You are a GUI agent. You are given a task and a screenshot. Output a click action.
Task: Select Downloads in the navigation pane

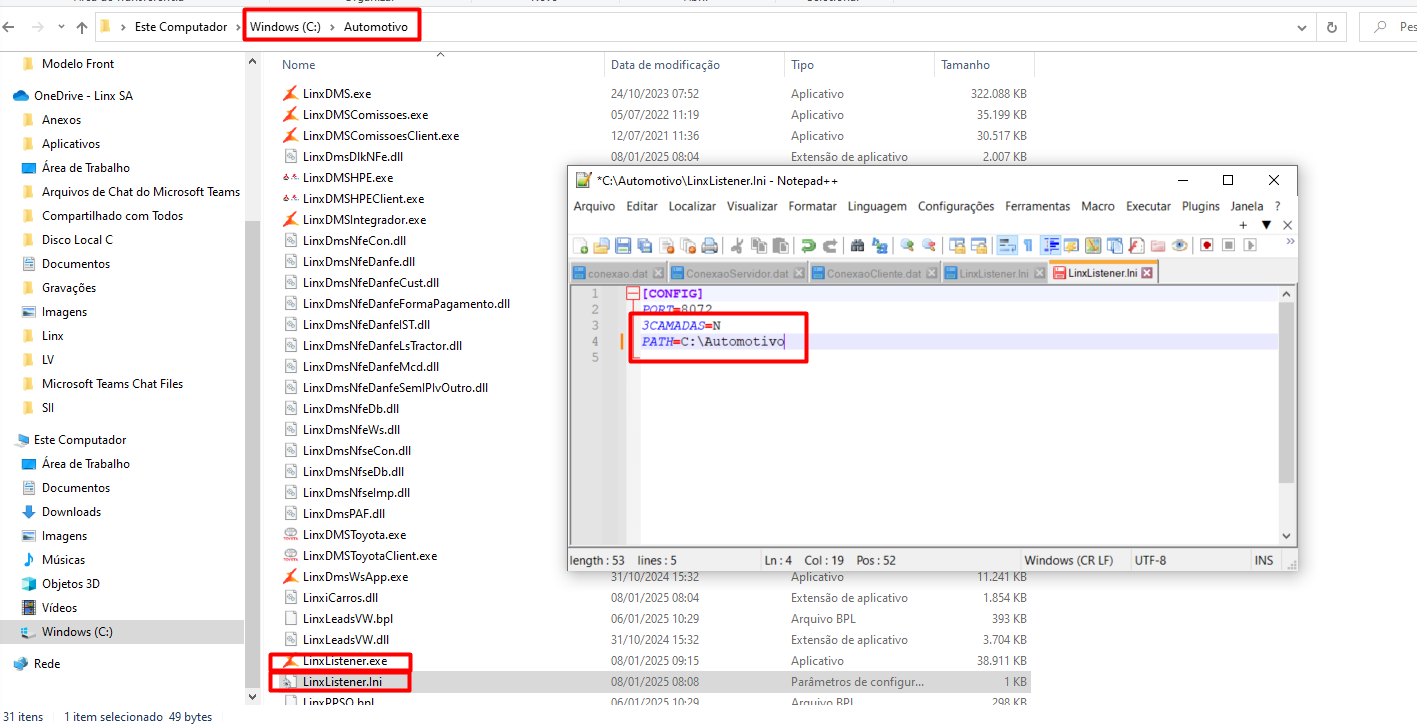pyautogui.click(x=71, y=512)
